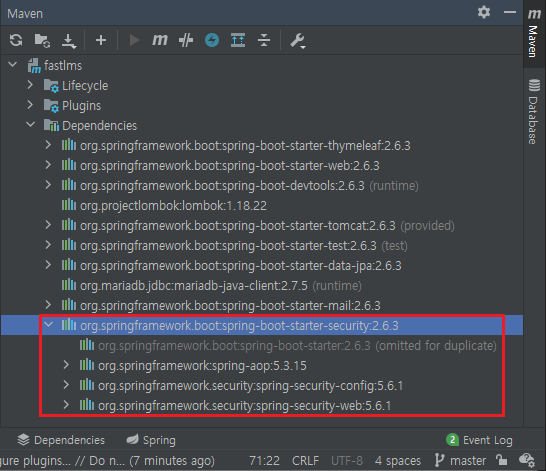Viewport: 546px width, 471px height.
Task: Expand spring-aop:5.3.15 dependency
Action: point(66,365)
